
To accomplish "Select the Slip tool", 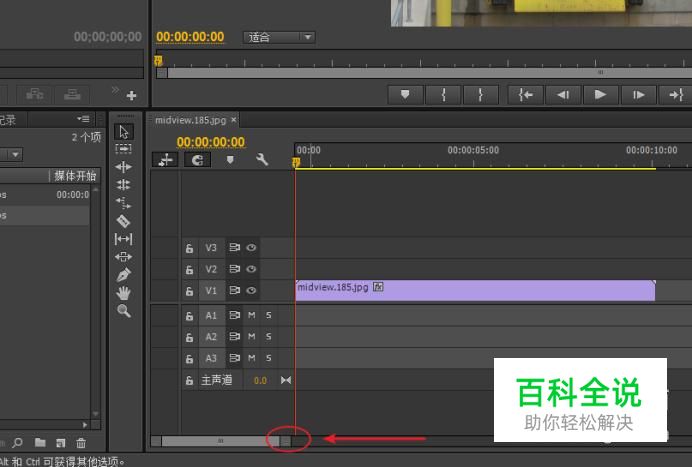I will pyautogui.click(x=124, y=239).
